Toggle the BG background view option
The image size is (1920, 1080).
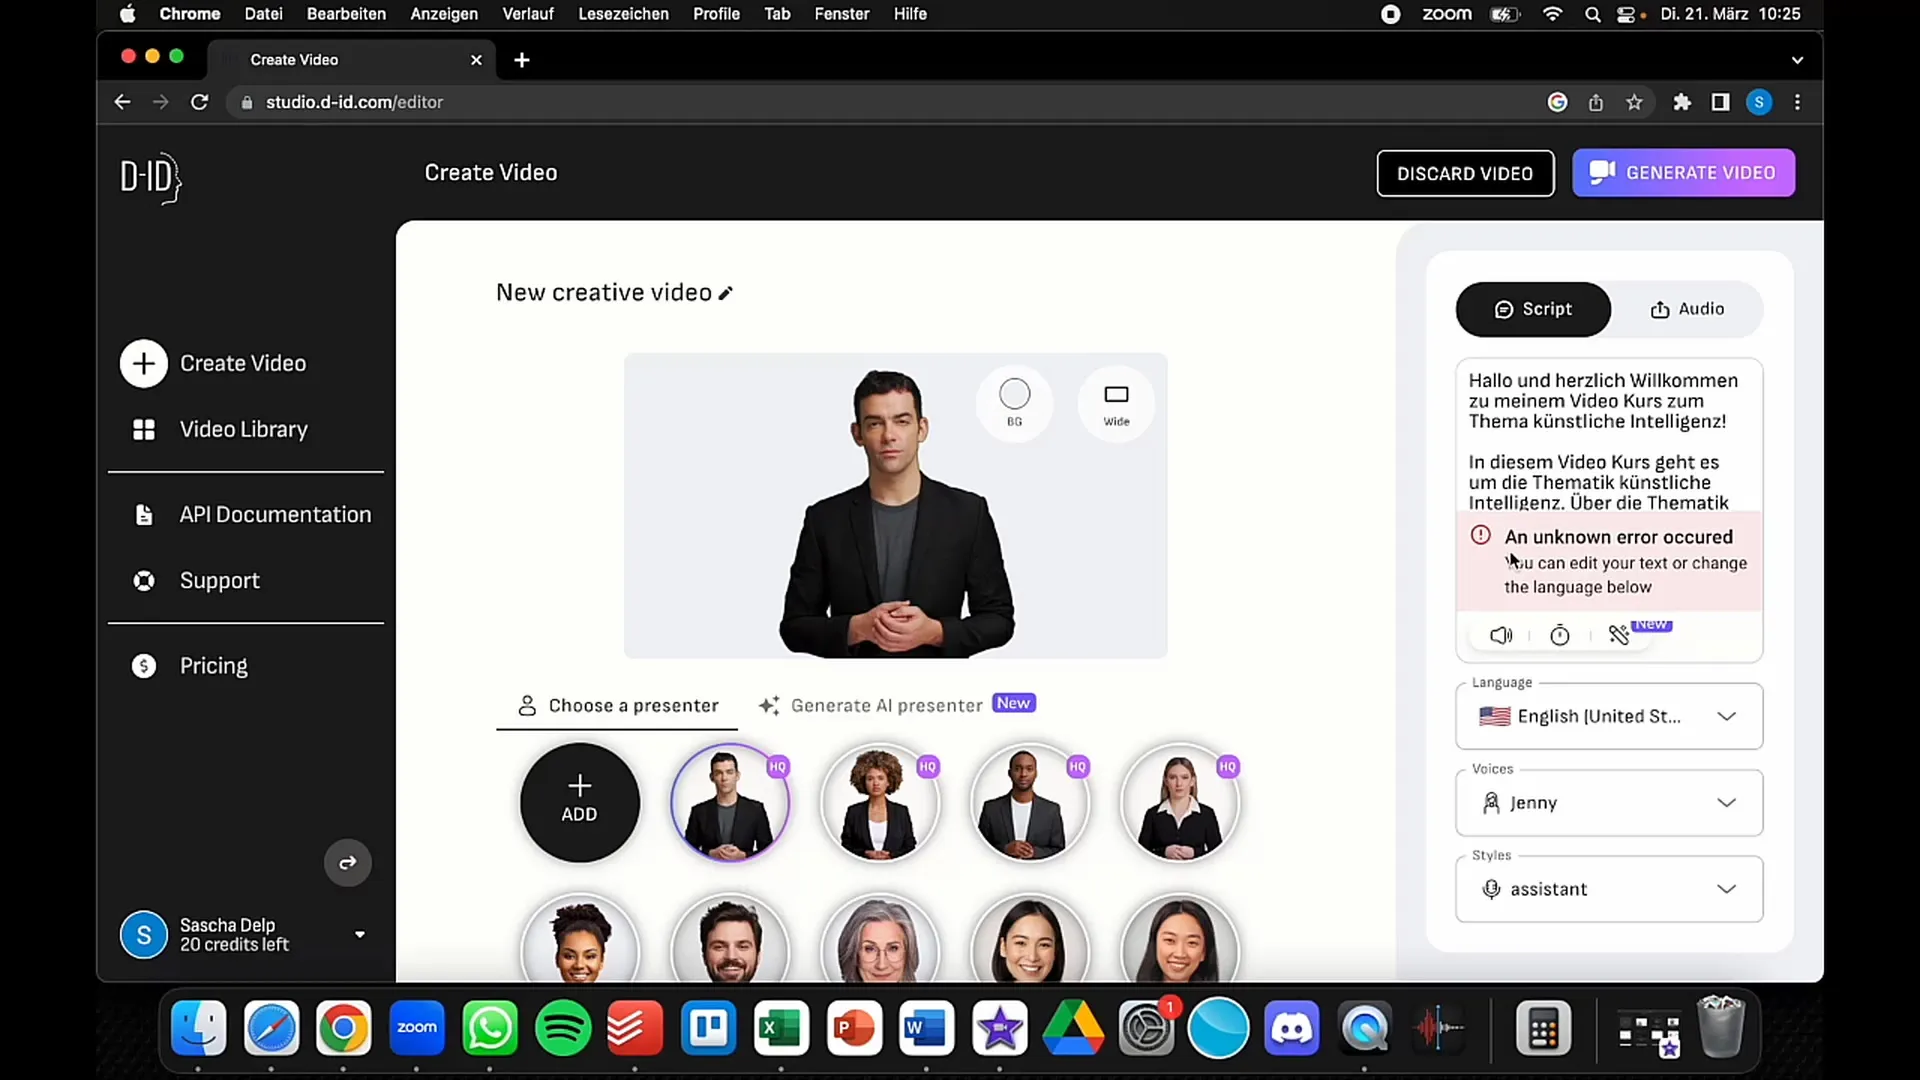click(1014, 402)
